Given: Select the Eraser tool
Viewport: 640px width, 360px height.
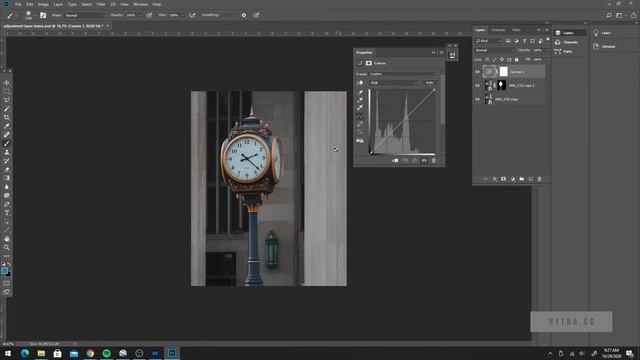Looking at the screenshot, I should coord(7,169).
